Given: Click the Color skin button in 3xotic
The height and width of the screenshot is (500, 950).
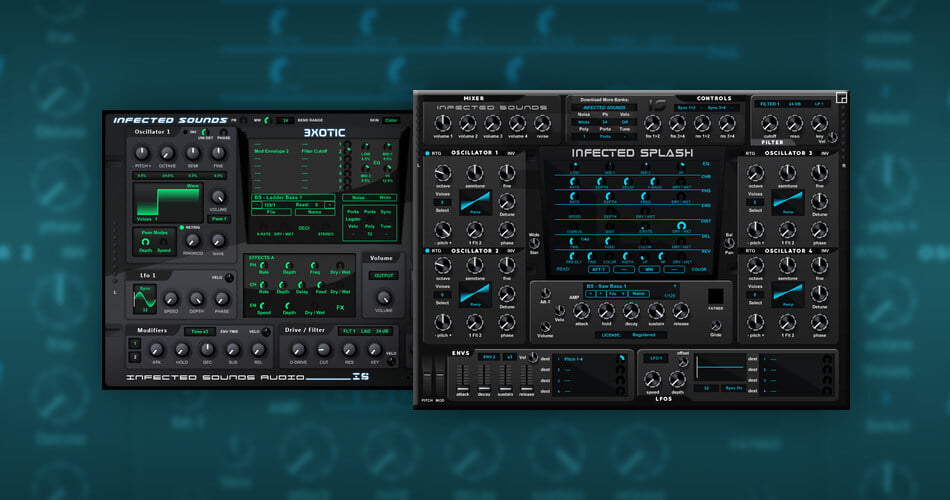Looking at the screenshot, I should pos(391,120).
